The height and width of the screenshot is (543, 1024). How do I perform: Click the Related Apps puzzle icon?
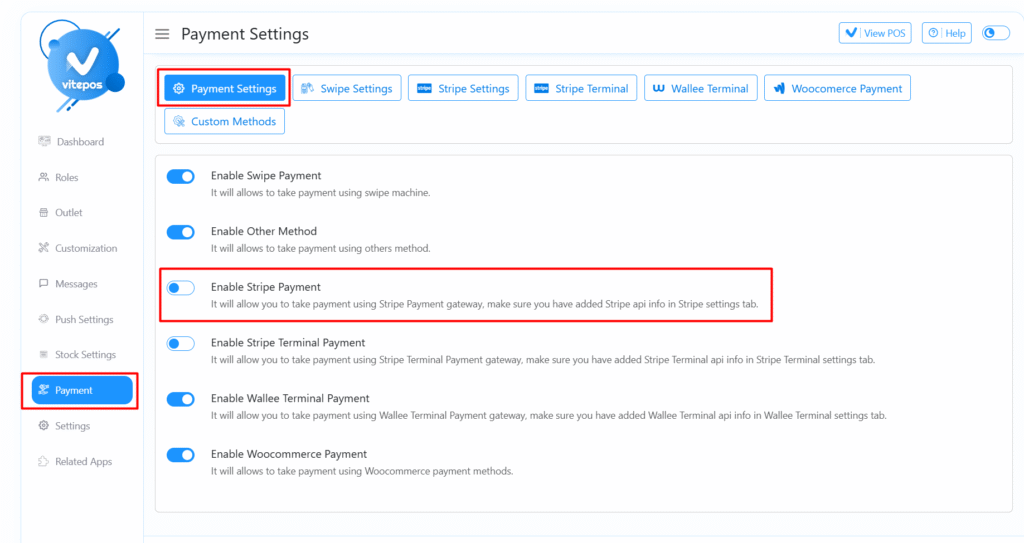click(44, 461)
